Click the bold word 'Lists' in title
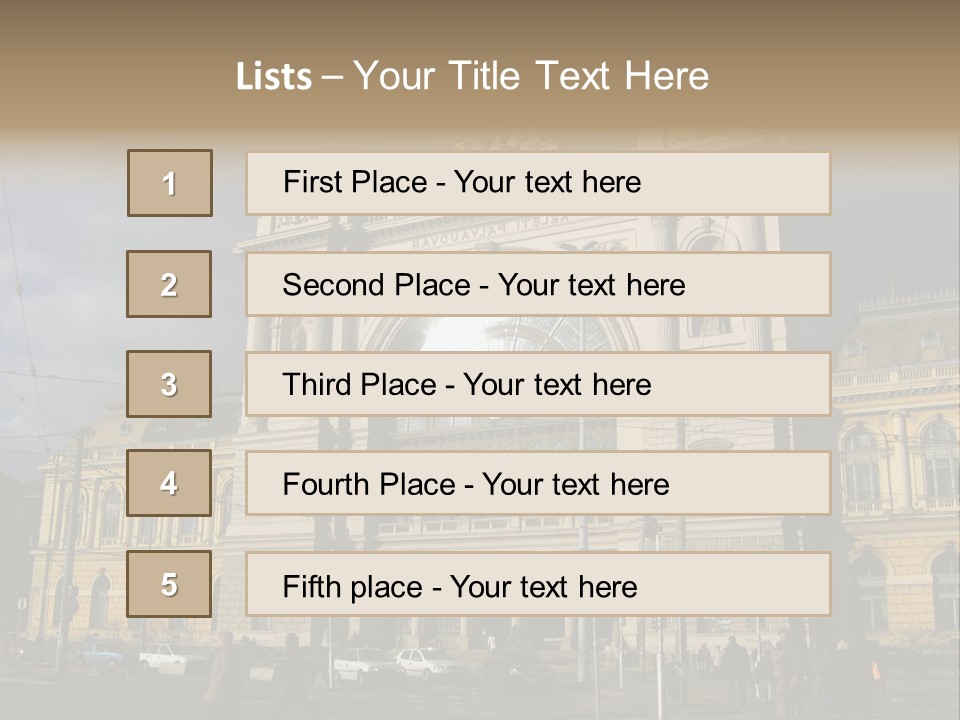The width and height of the screenshot is (960, 720). (x=273, y=77)
